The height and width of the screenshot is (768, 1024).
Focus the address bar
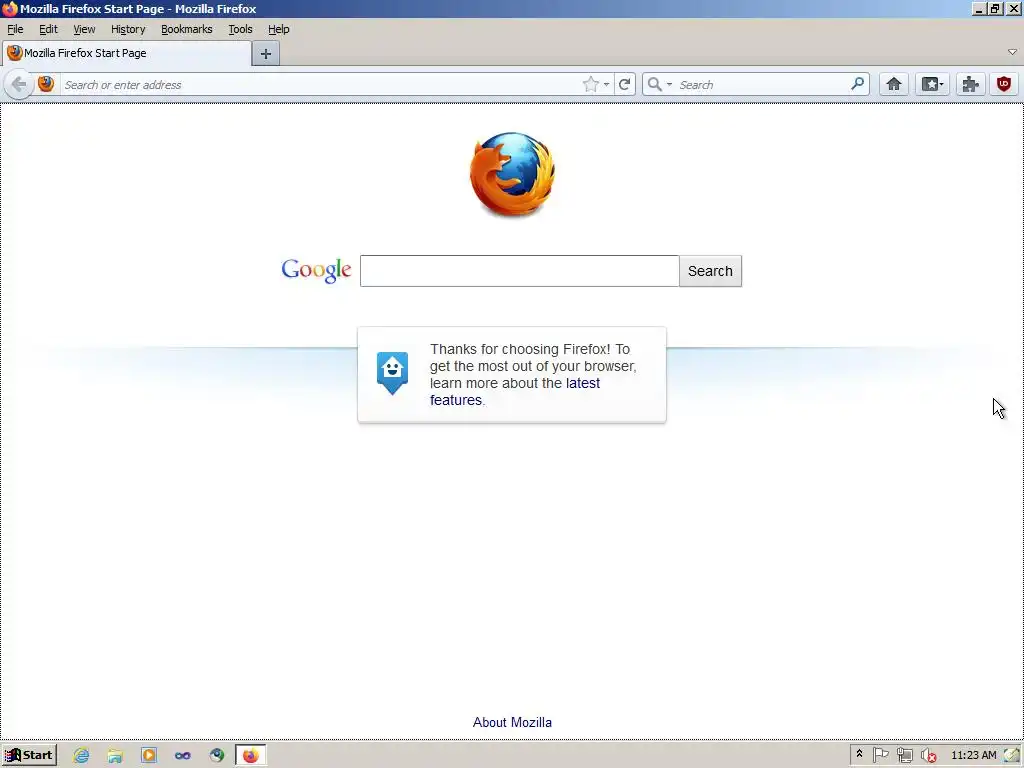tap(320, 85)
